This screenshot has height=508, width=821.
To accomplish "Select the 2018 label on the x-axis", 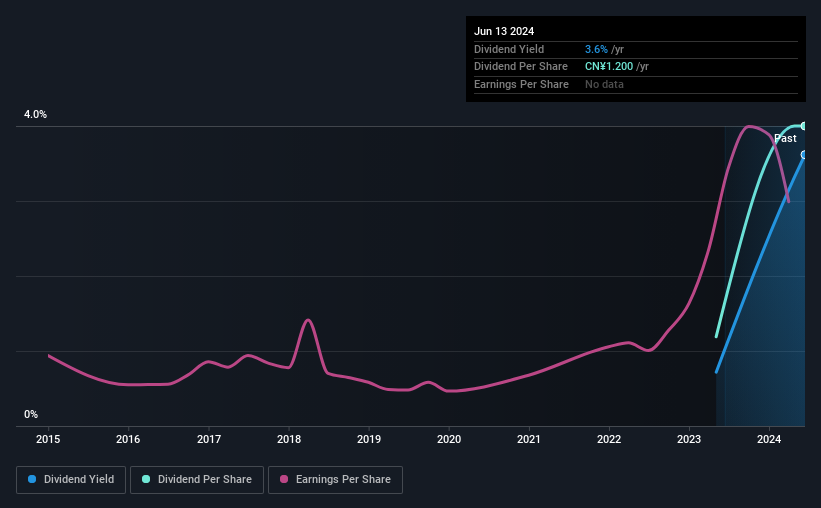I will tap(289, 439).
